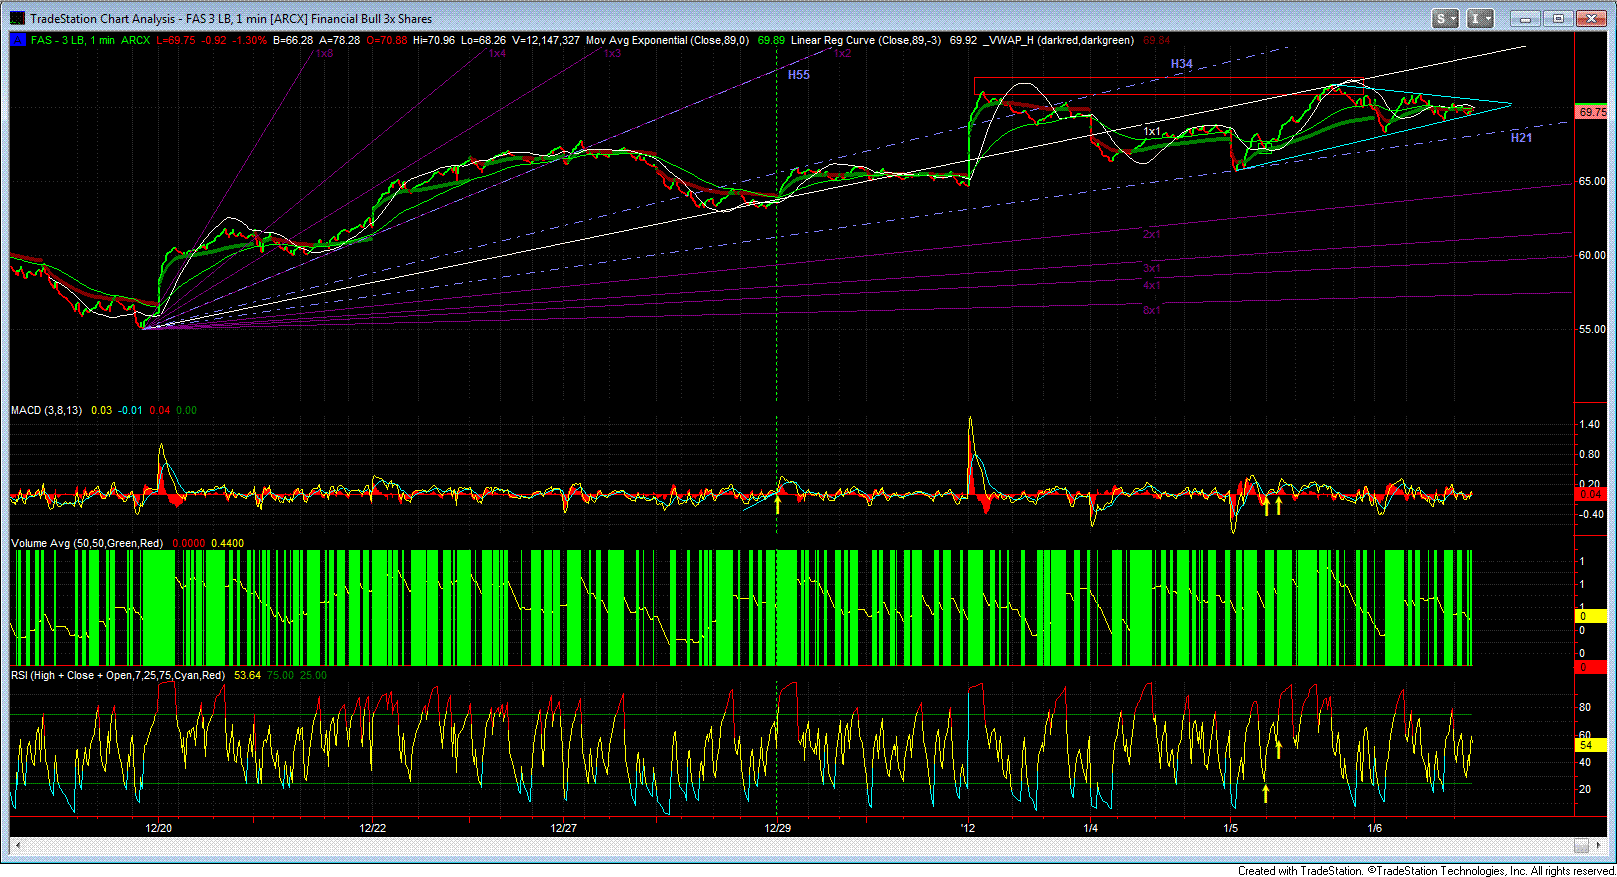This screenshot has height=877, width=1617.
Task: Click the 12/22 date on time axis
Action: (373, 828)
